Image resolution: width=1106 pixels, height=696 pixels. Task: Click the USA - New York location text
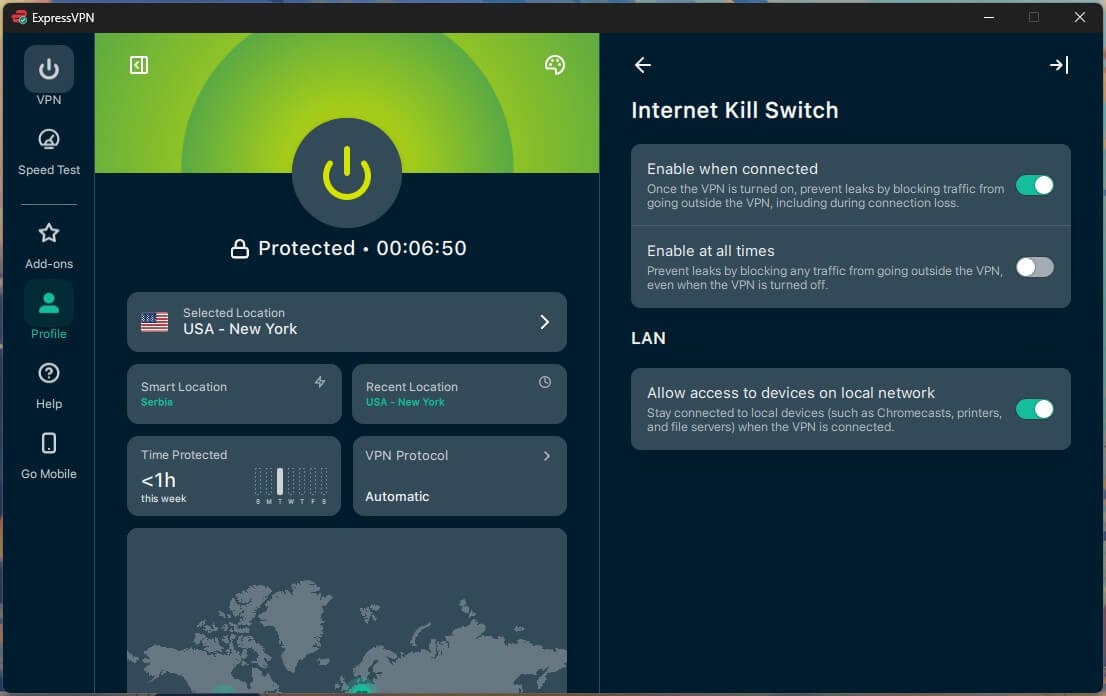(x=241, y=329)
